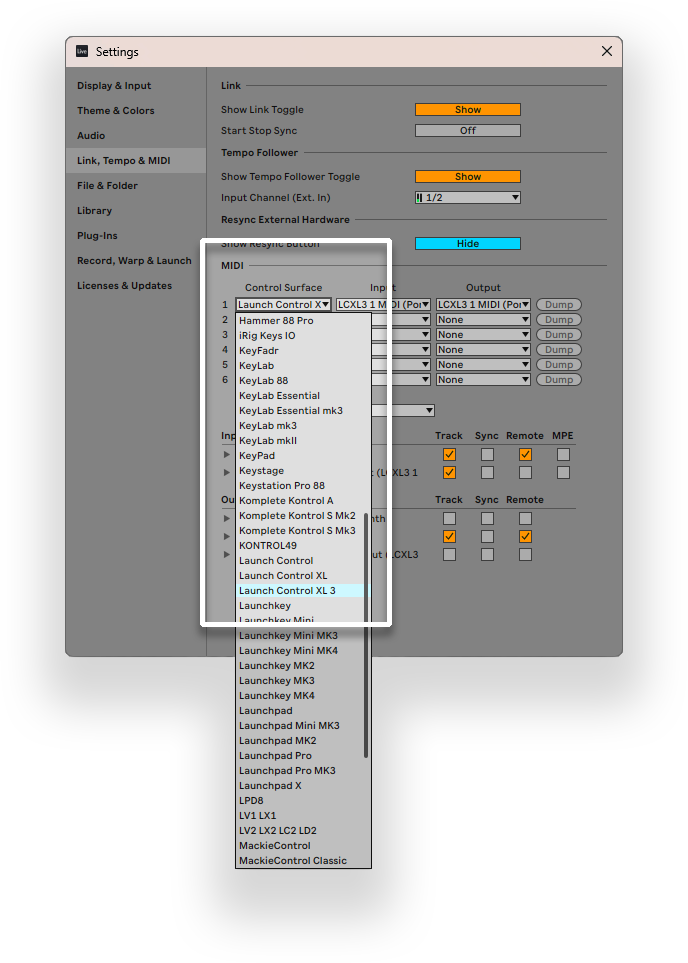688x963 pixels.
Task: Open the row 4 Output None dropdown
Action: (483, 349)
